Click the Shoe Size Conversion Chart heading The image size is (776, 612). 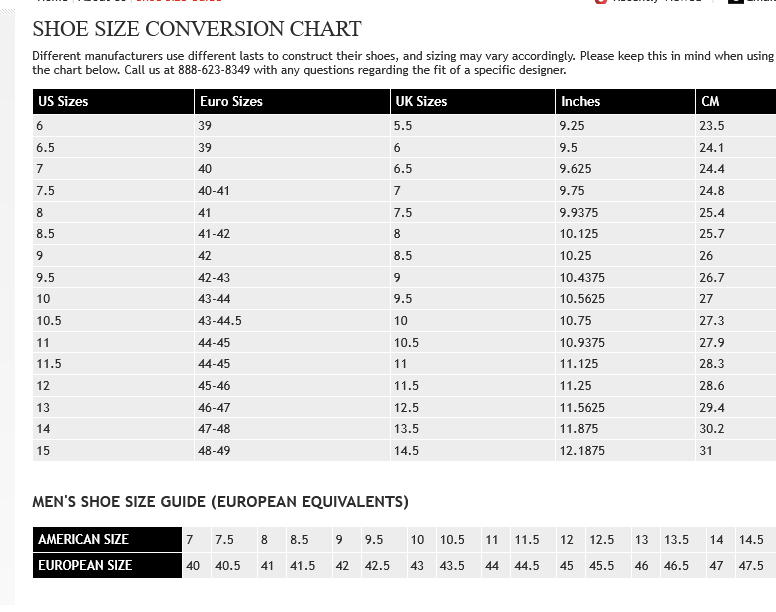click(x=197, y=29)
